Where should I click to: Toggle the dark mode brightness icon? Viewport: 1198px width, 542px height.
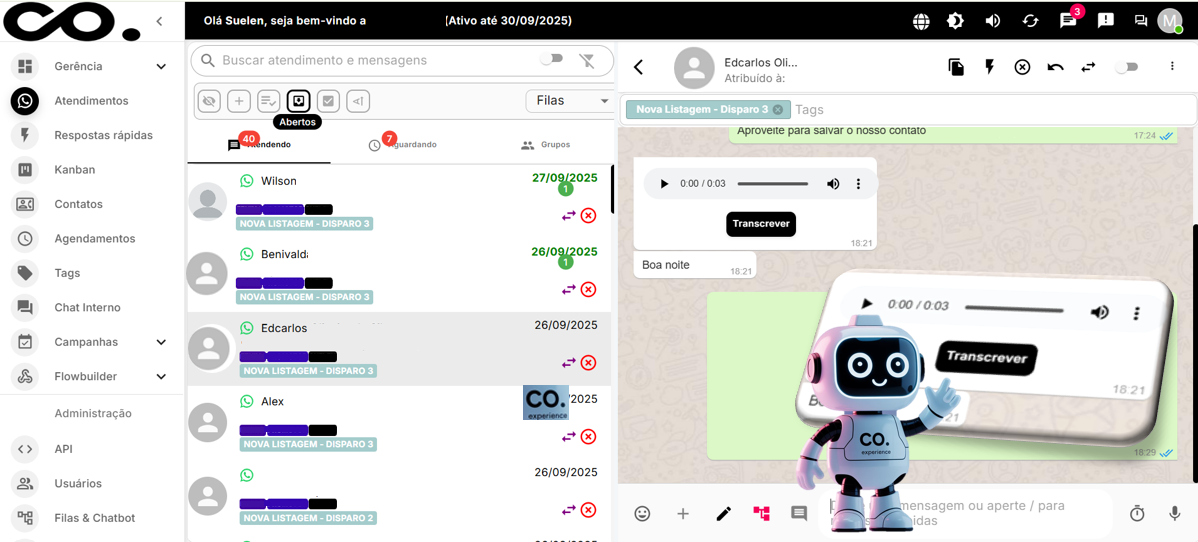[x=956, y=21]
